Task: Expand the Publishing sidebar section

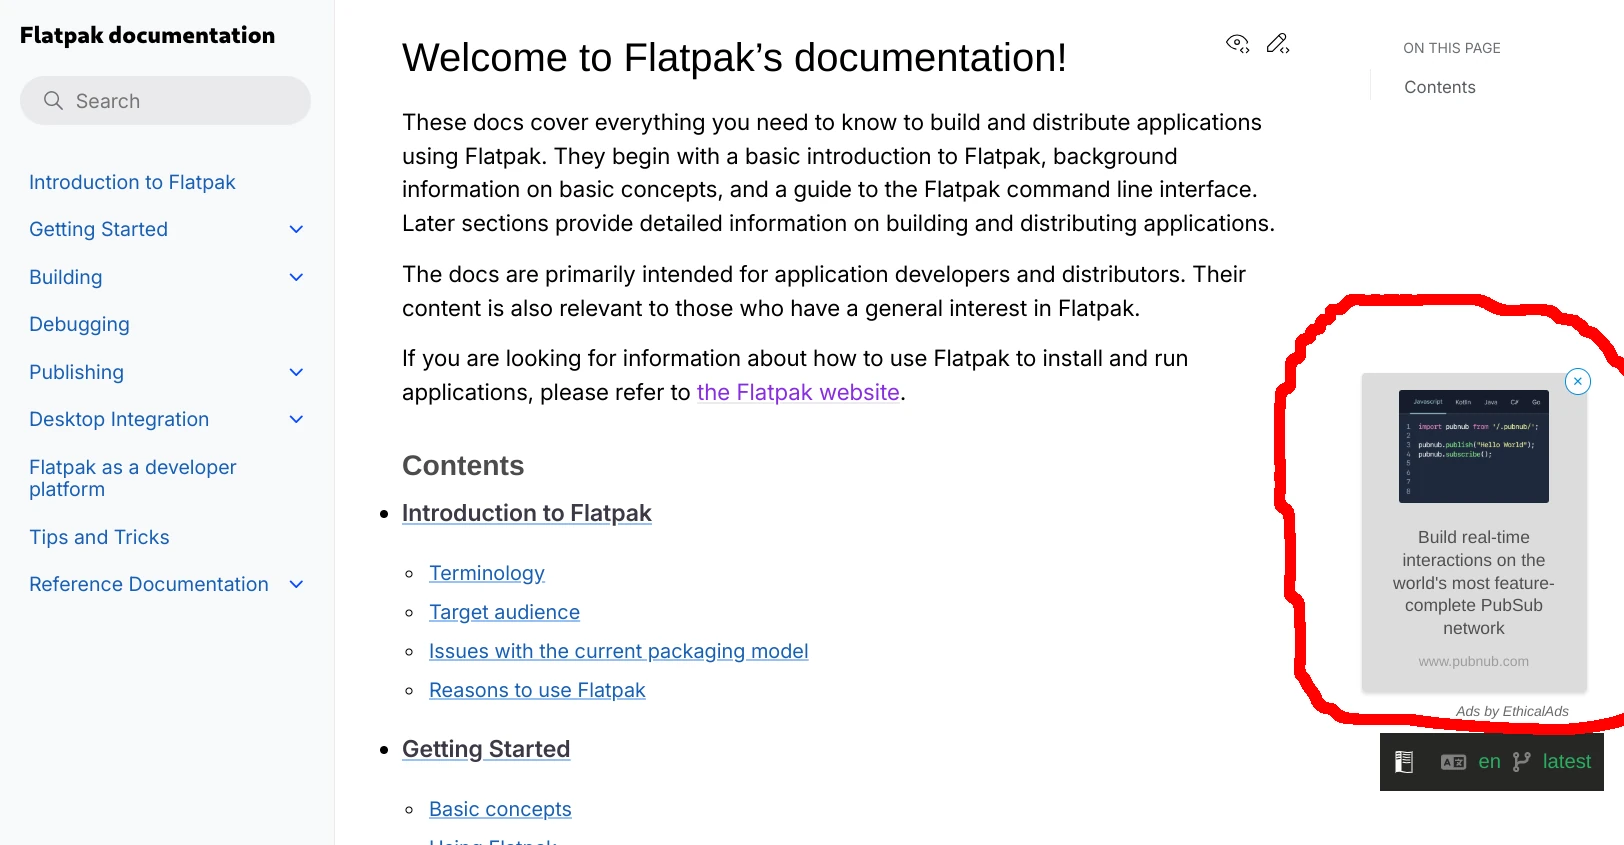Action: tap(296, 372)
